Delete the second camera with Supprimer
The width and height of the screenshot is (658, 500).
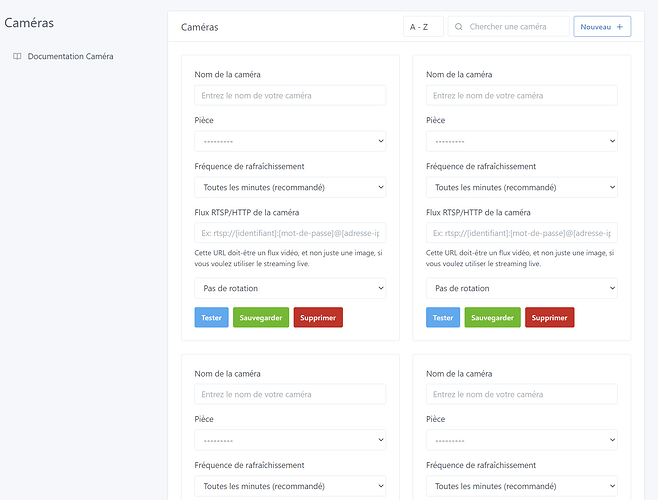[x=550, y=317]
